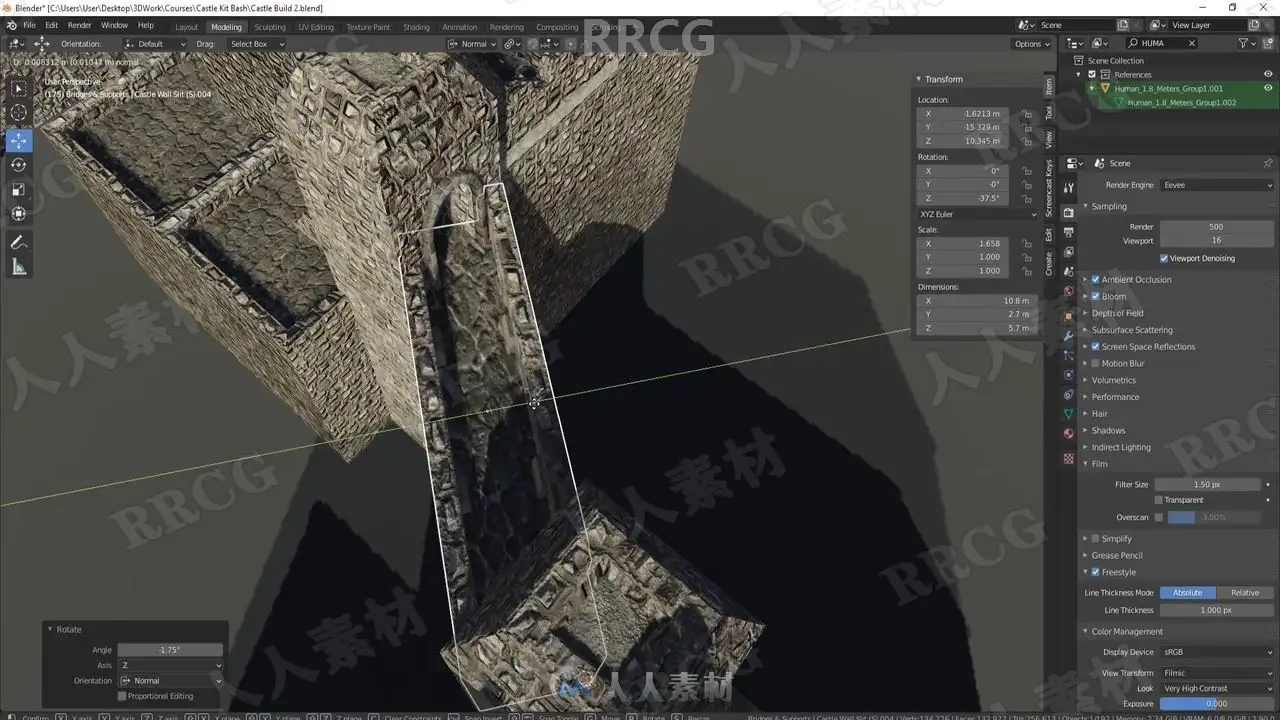Clear the HUMA outliner search
1280x720 pixels.
(x=1191, y=43)
